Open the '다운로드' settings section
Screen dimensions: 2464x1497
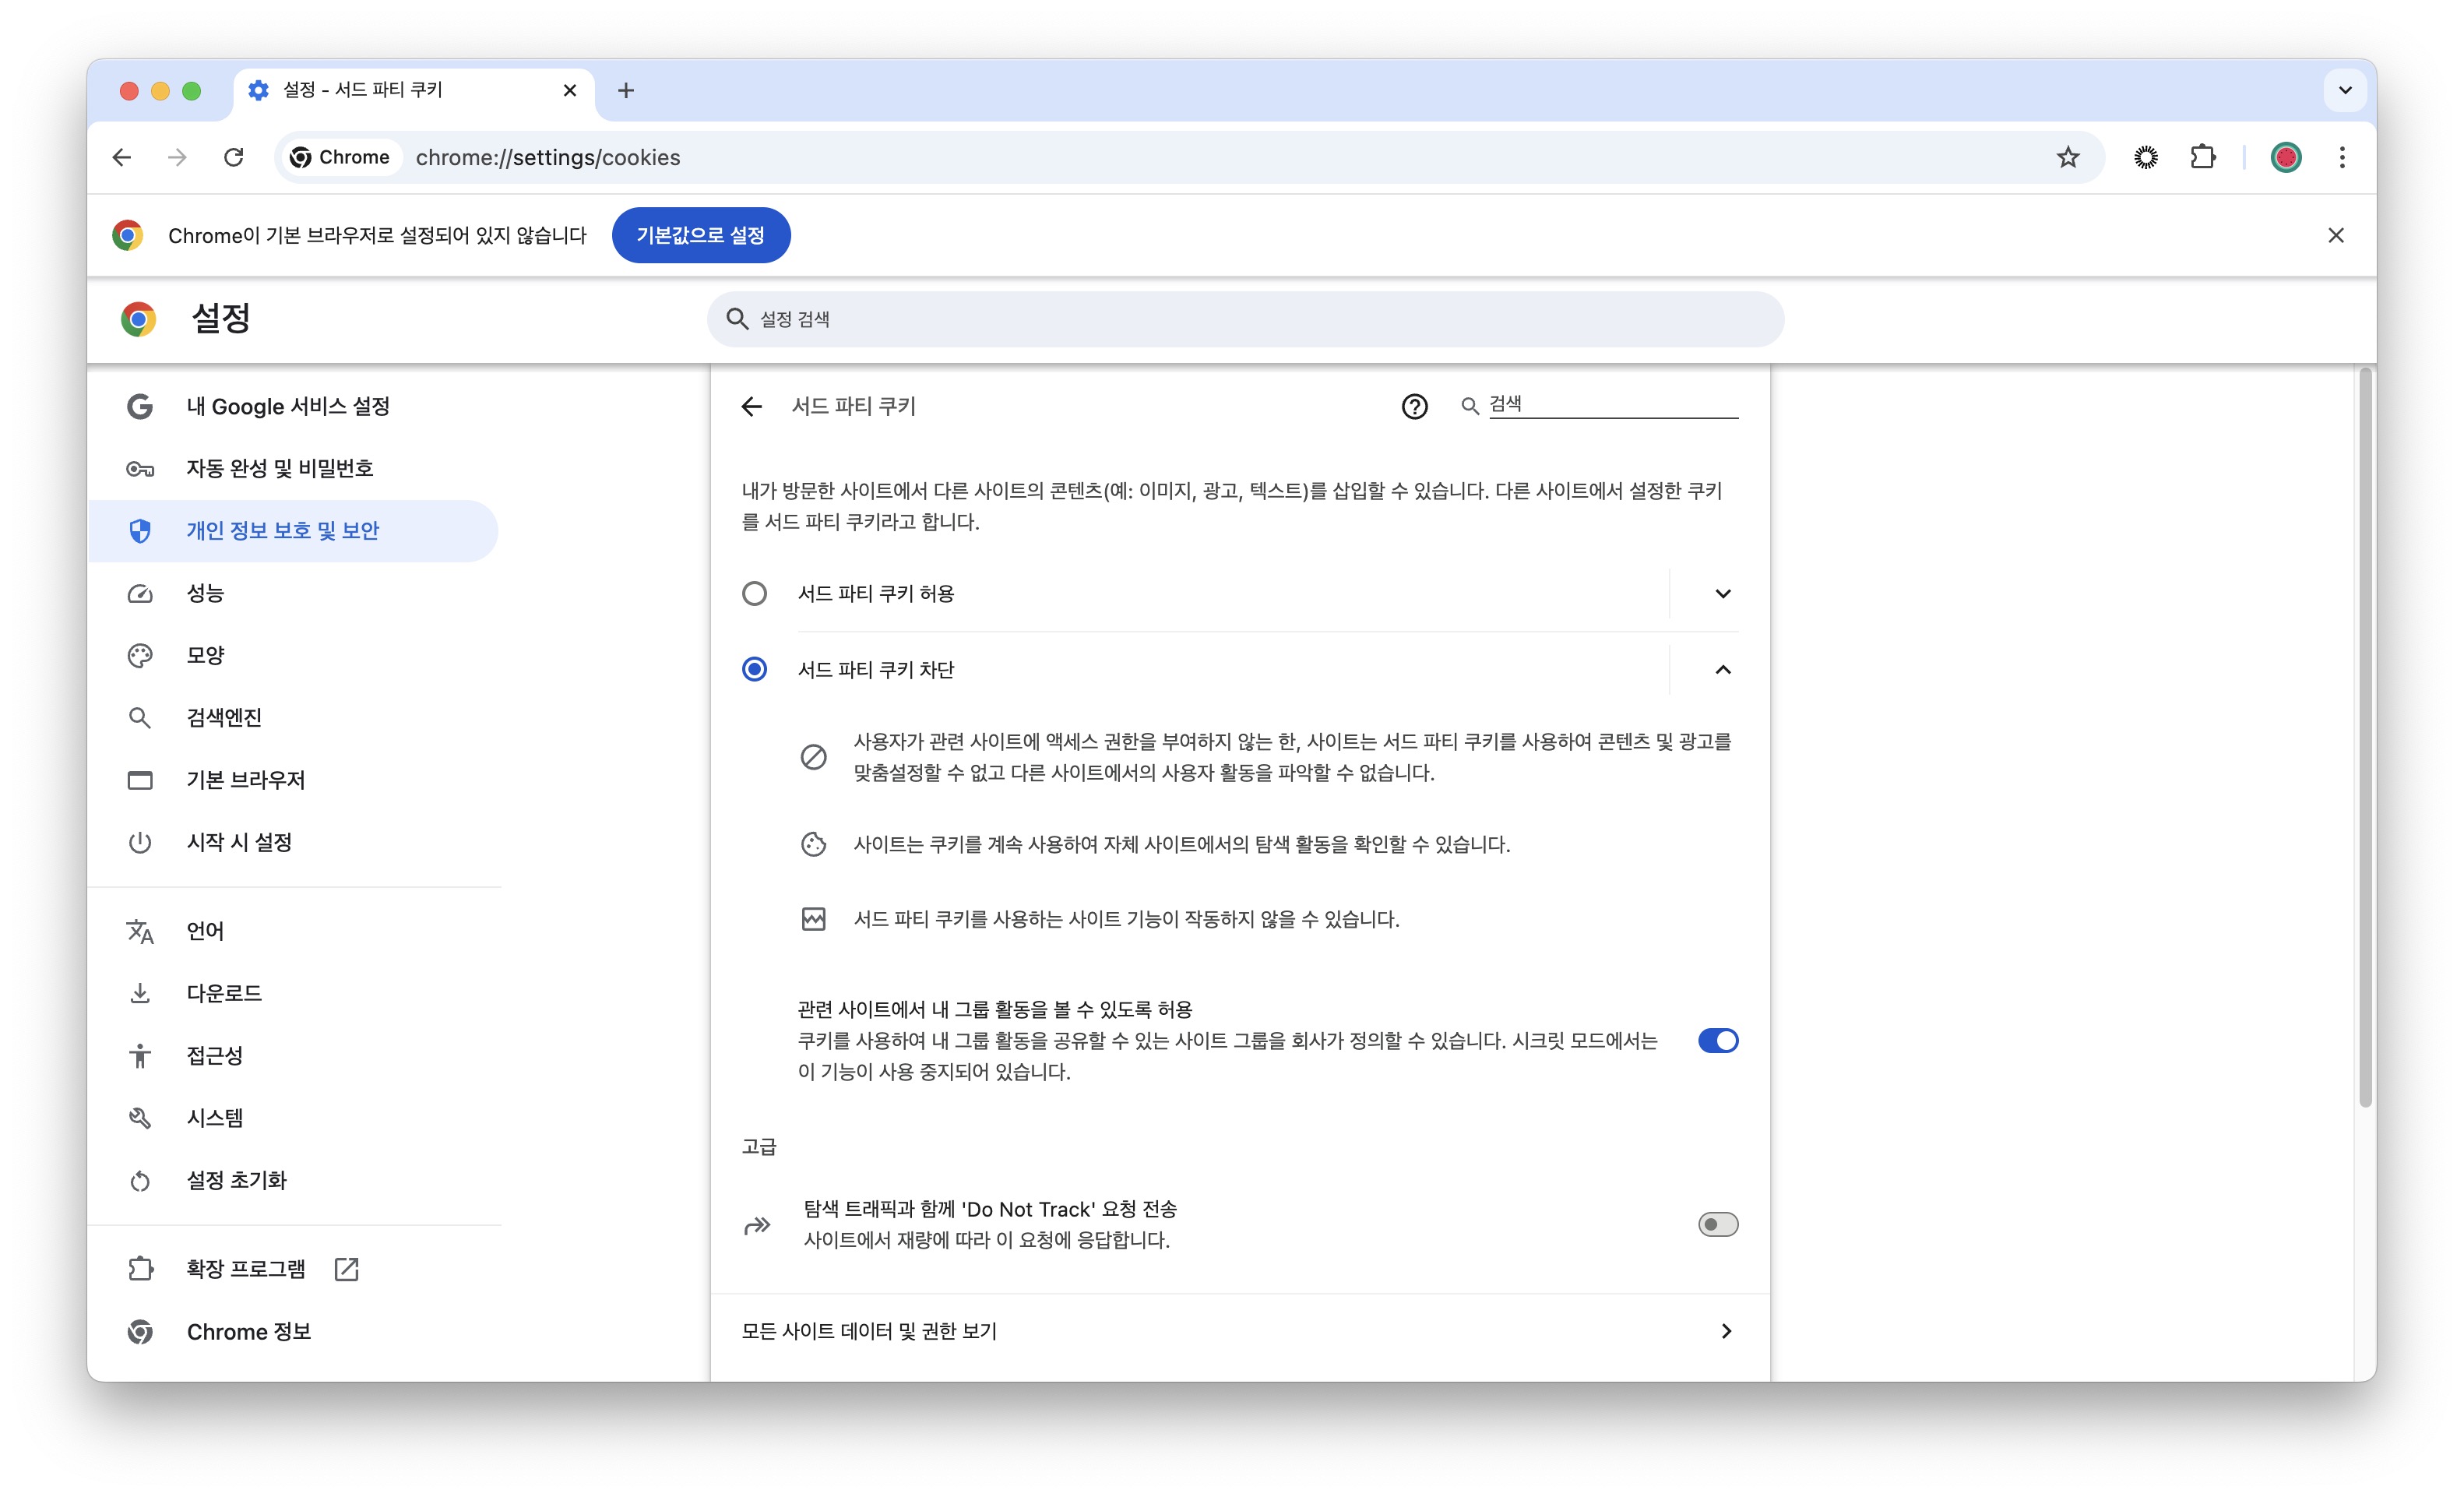[294, 993]
